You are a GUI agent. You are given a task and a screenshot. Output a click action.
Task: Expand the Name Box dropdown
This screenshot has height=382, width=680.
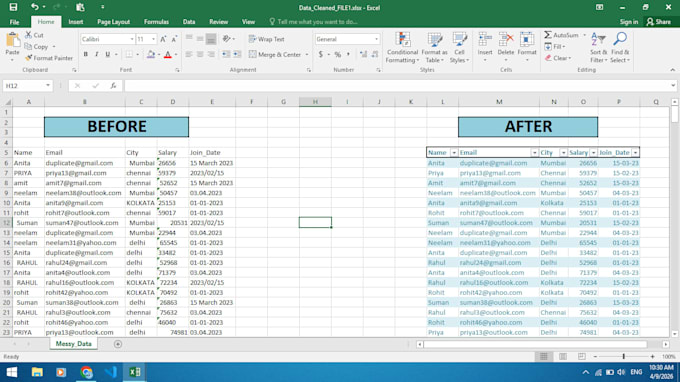pos(48,86)
